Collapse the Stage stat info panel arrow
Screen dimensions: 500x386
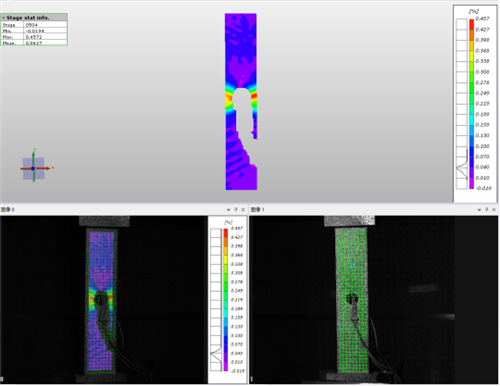click(3, 18)
